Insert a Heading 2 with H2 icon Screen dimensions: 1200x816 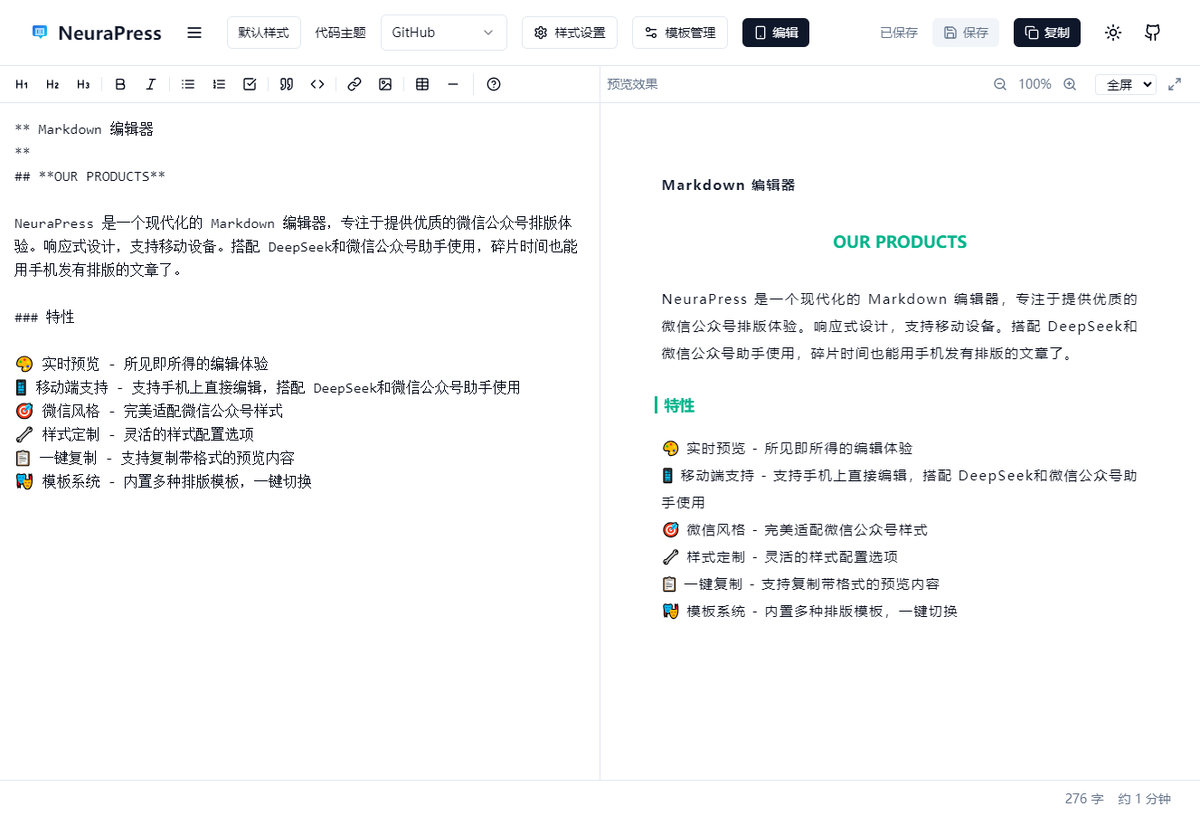[52, 85]
